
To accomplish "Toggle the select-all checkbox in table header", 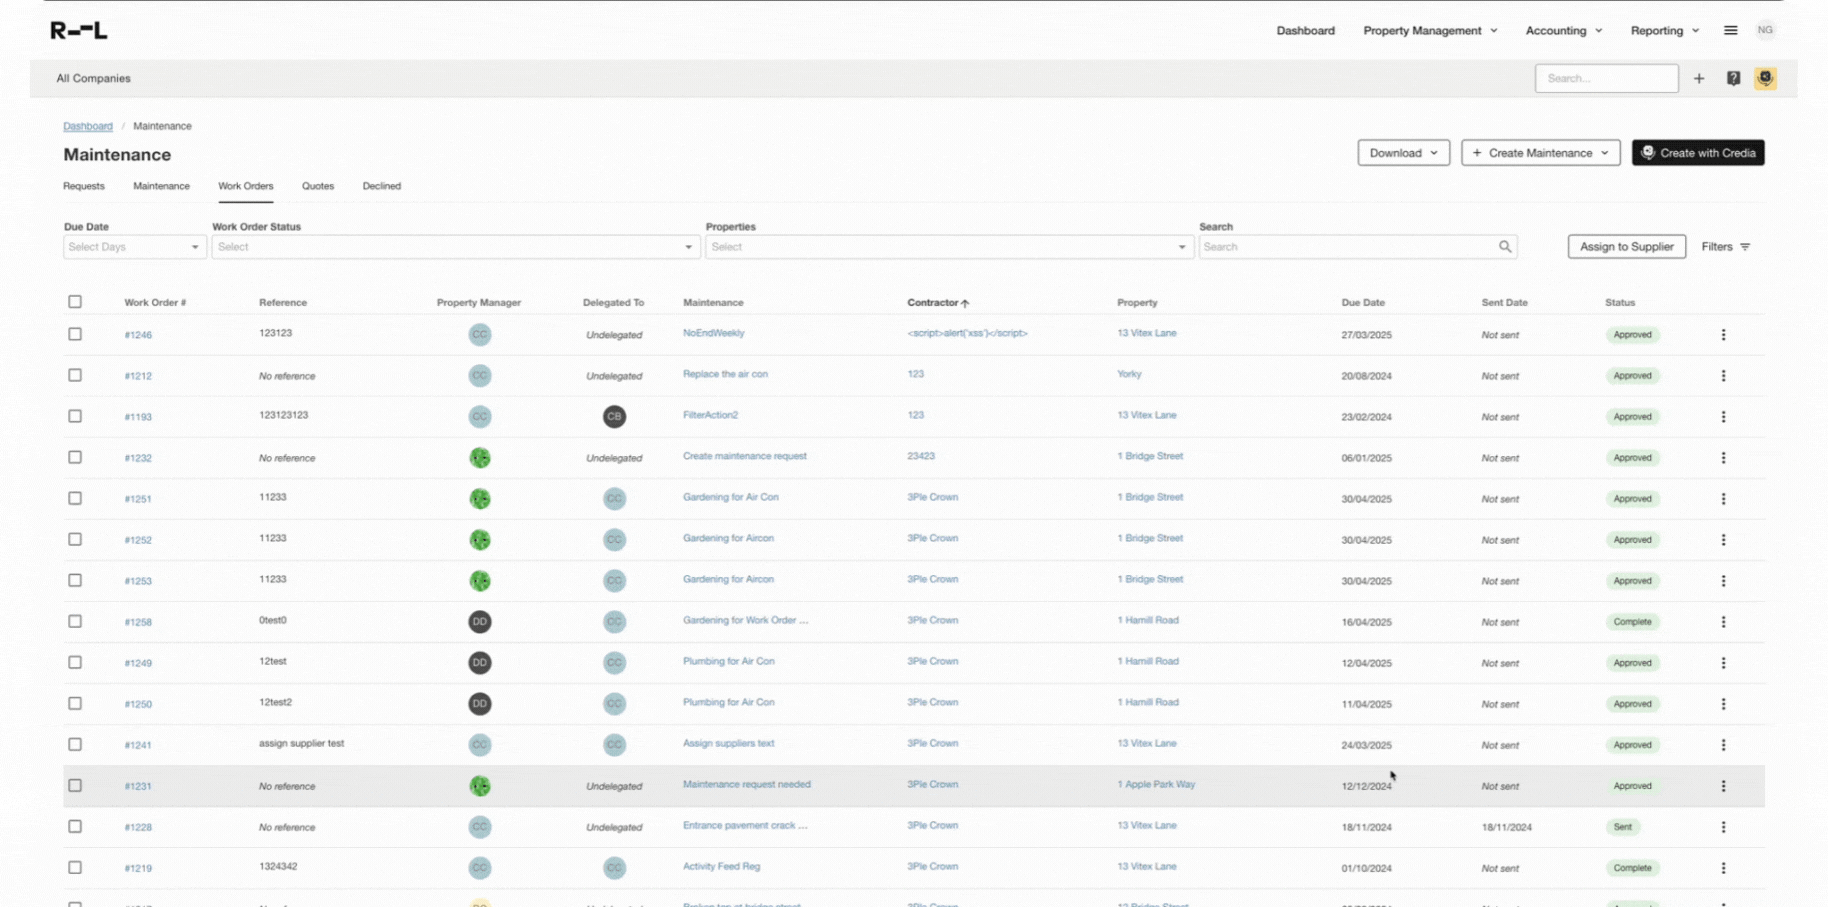I will click(x=75, y=302).
